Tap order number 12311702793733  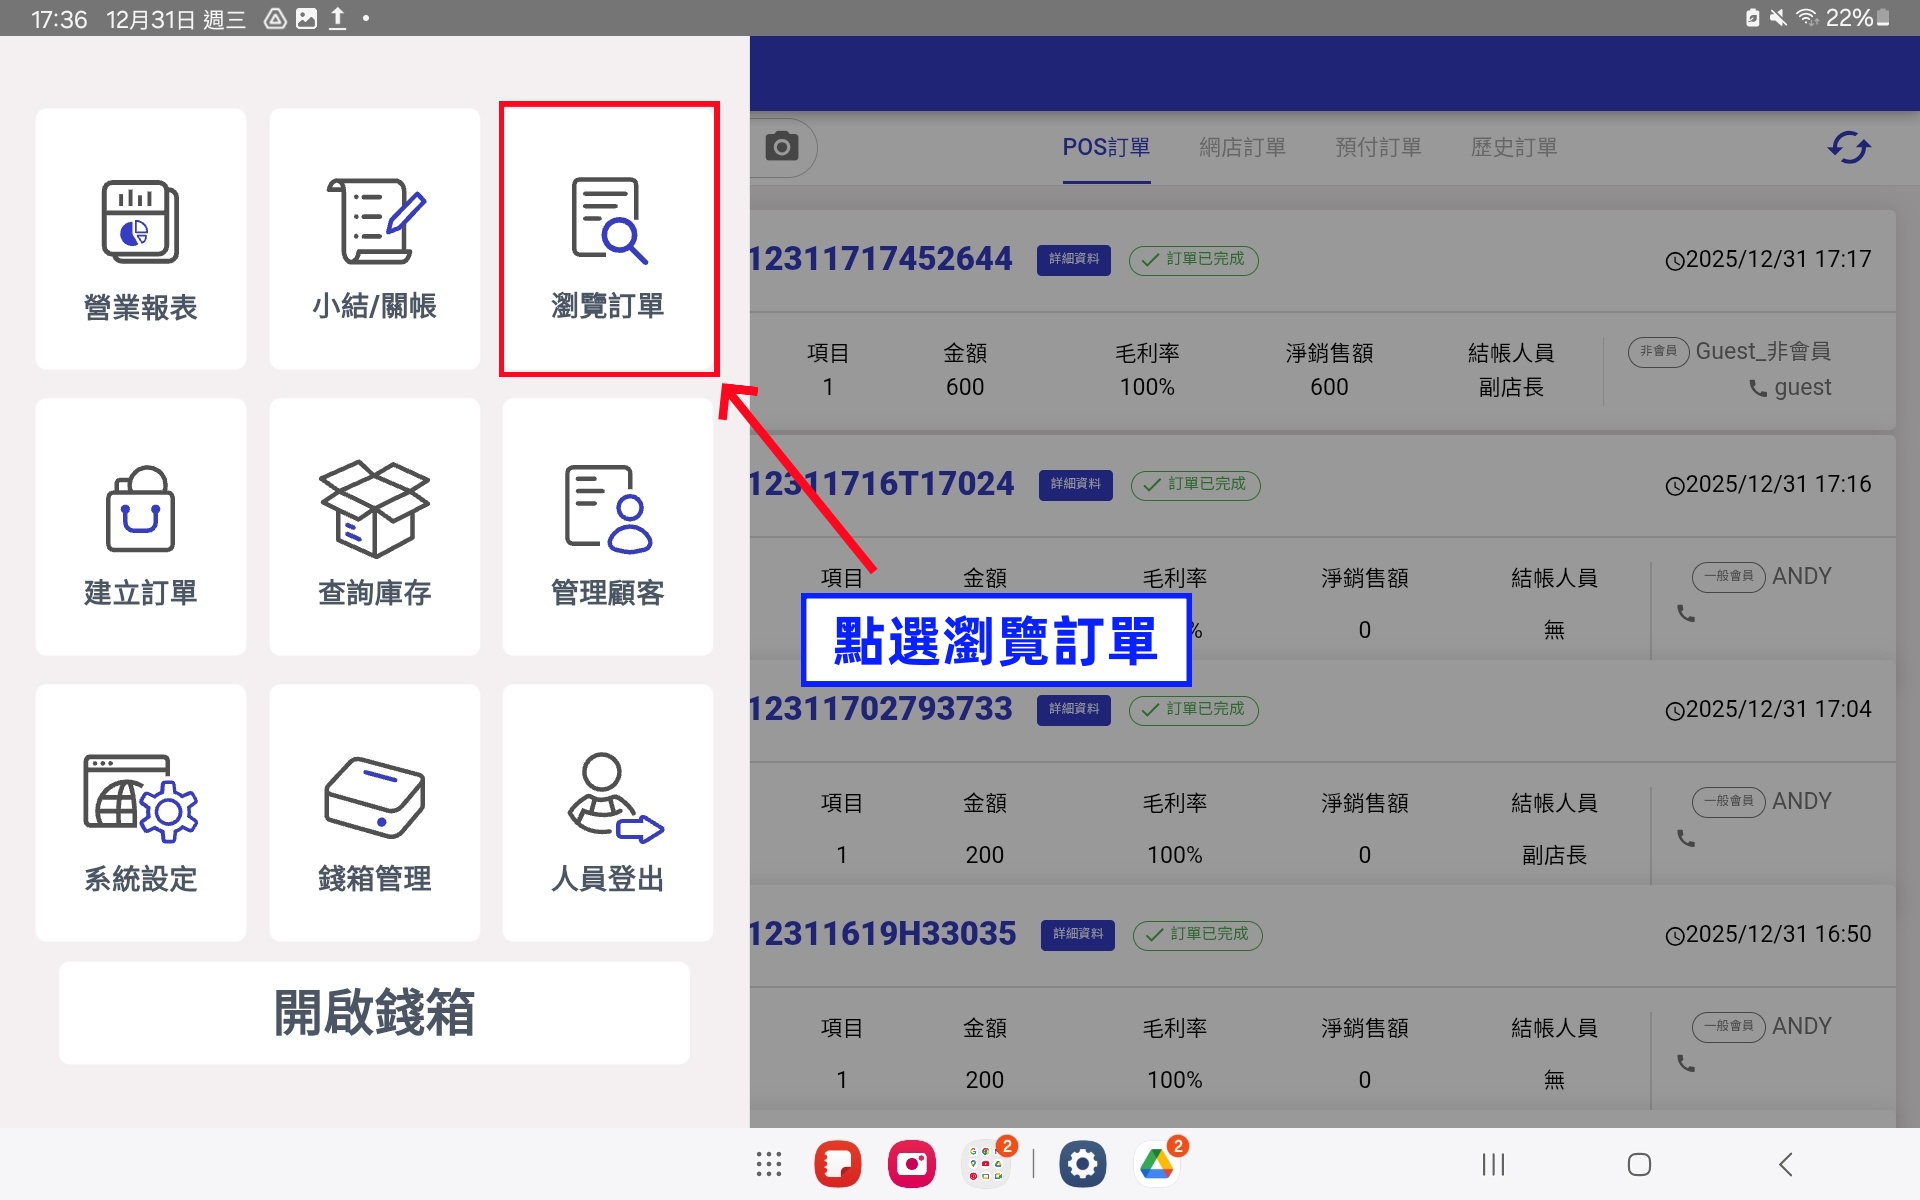[x=881, y=709]
